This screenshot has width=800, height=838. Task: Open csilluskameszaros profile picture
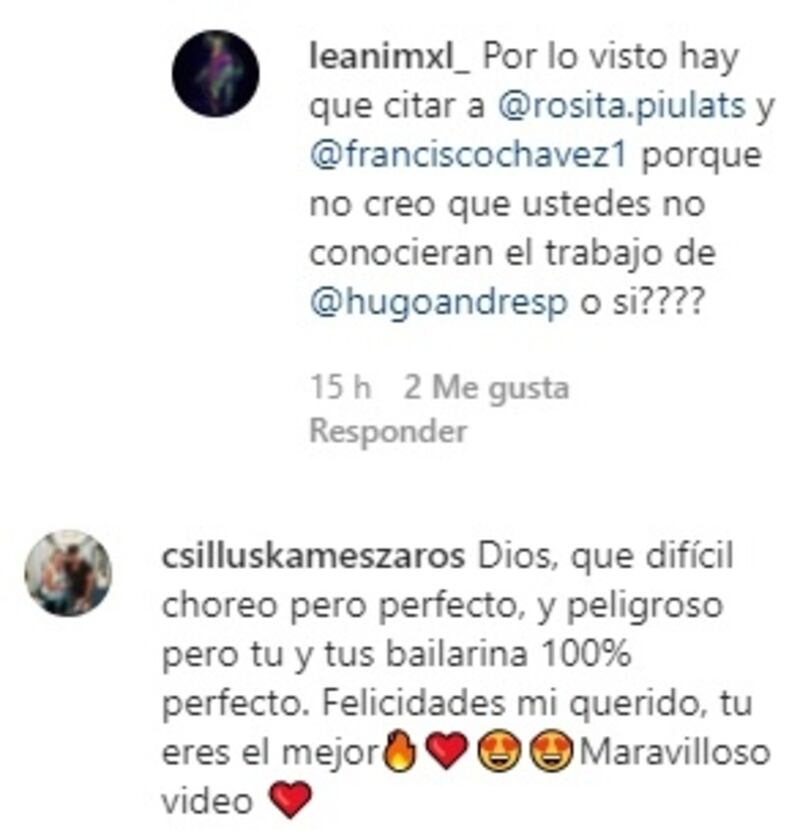point(68,573)
